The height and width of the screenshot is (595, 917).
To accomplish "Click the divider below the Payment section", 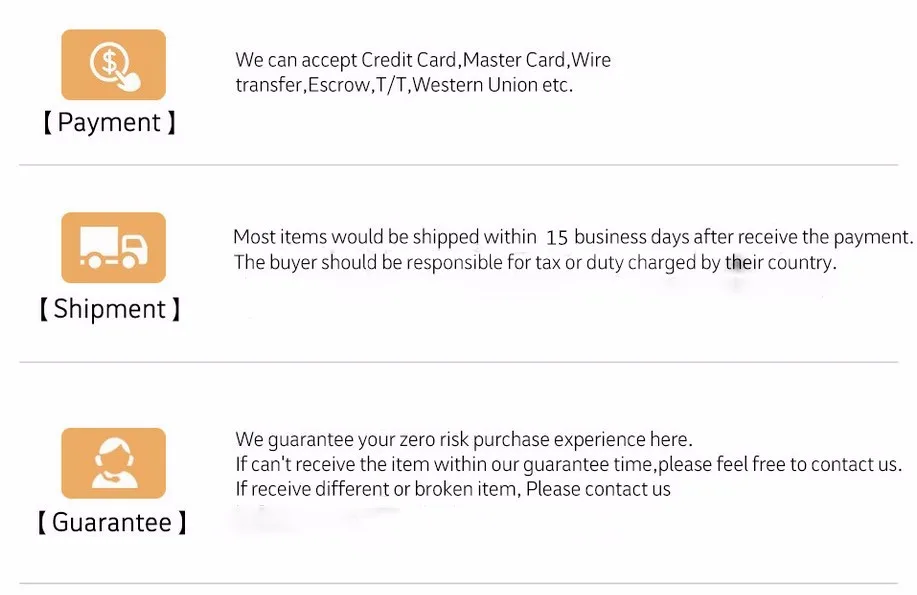I will [x=458, y=165].
